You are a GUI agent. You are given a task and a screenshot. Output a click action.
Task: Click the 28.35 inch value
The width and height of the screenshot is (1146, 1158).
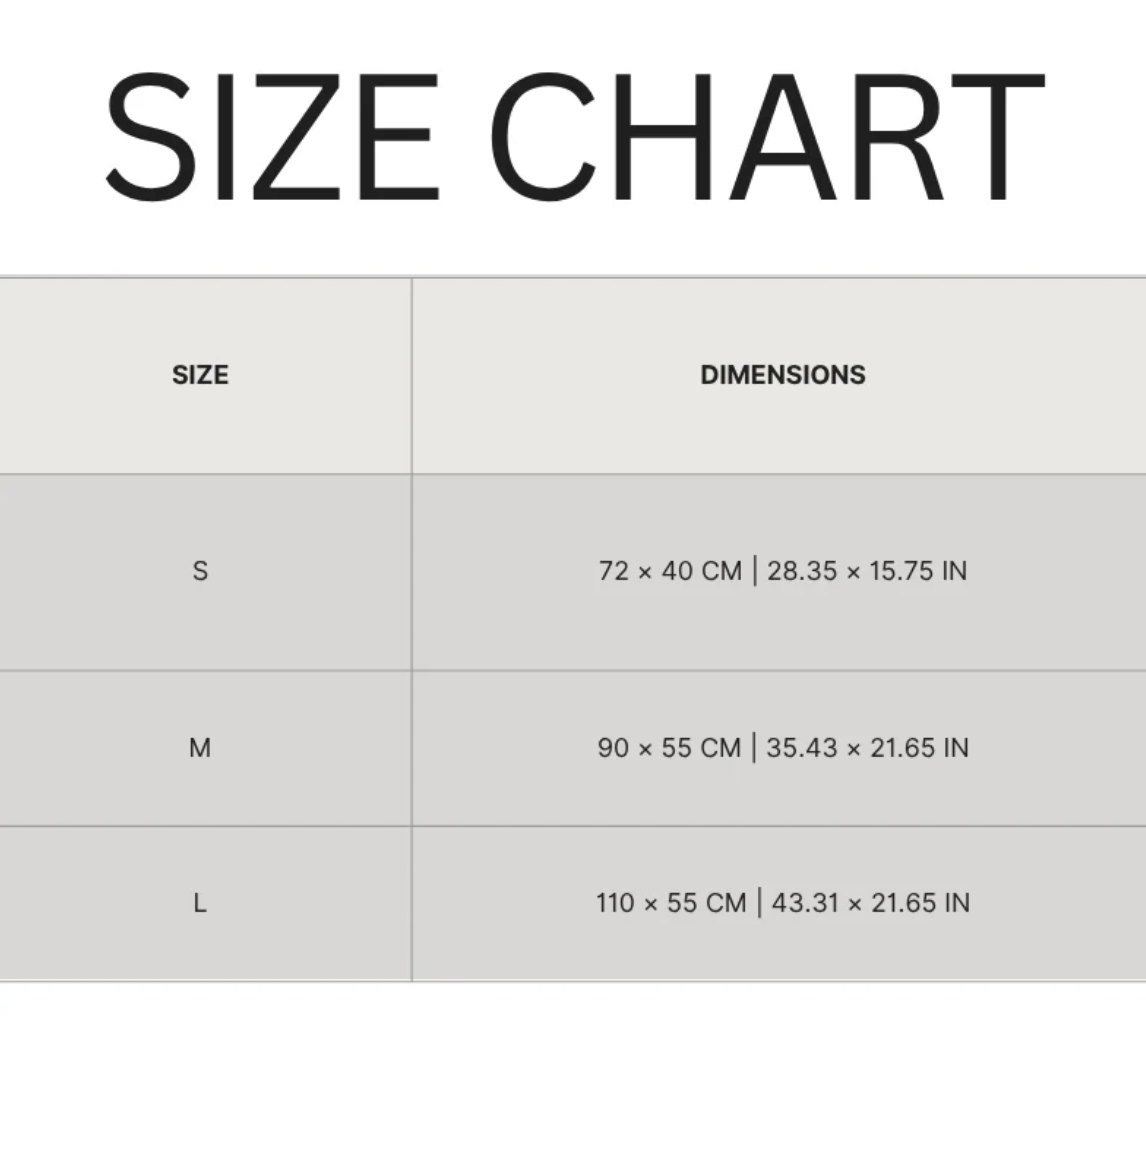click(802, 571)
